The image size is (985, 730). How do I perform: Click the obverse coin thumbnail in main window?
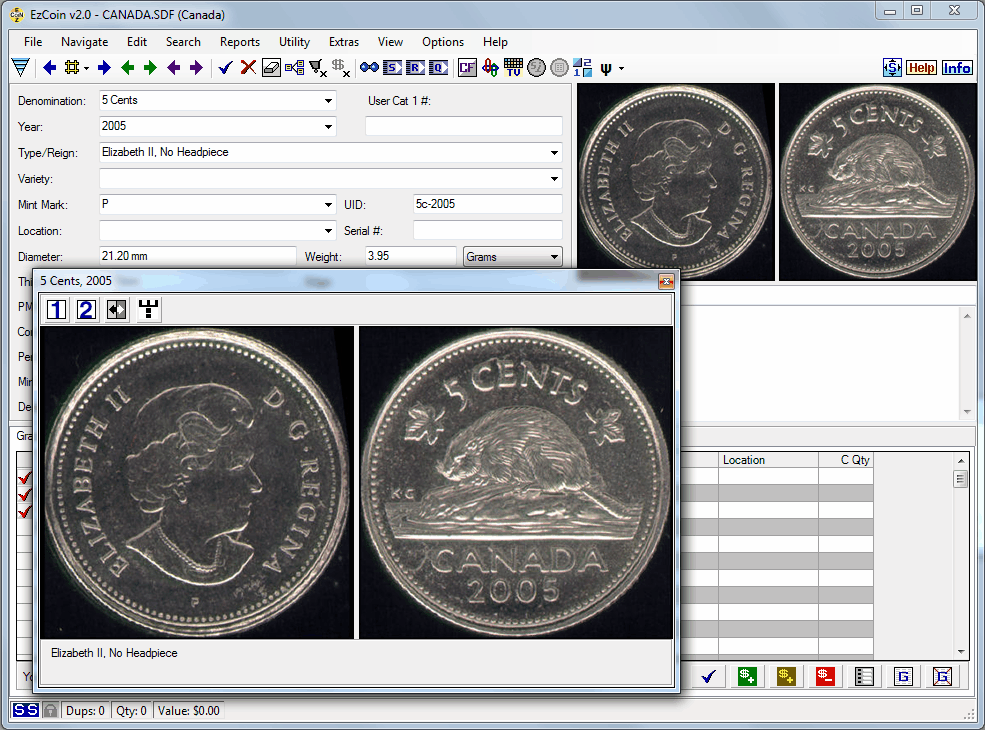pos(676,182)
